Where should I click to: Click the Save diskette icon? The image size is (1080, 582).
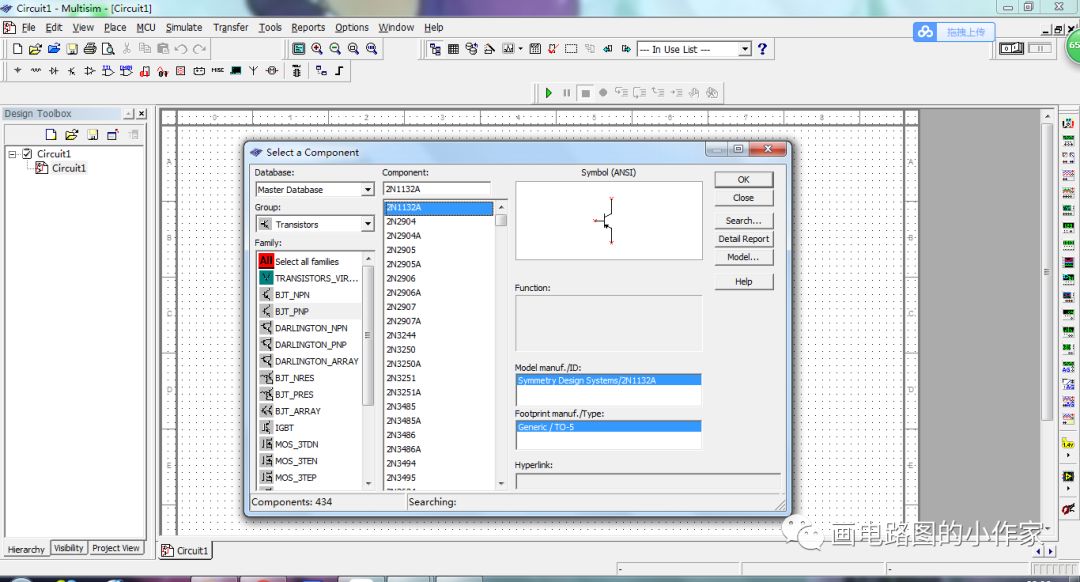72,49
